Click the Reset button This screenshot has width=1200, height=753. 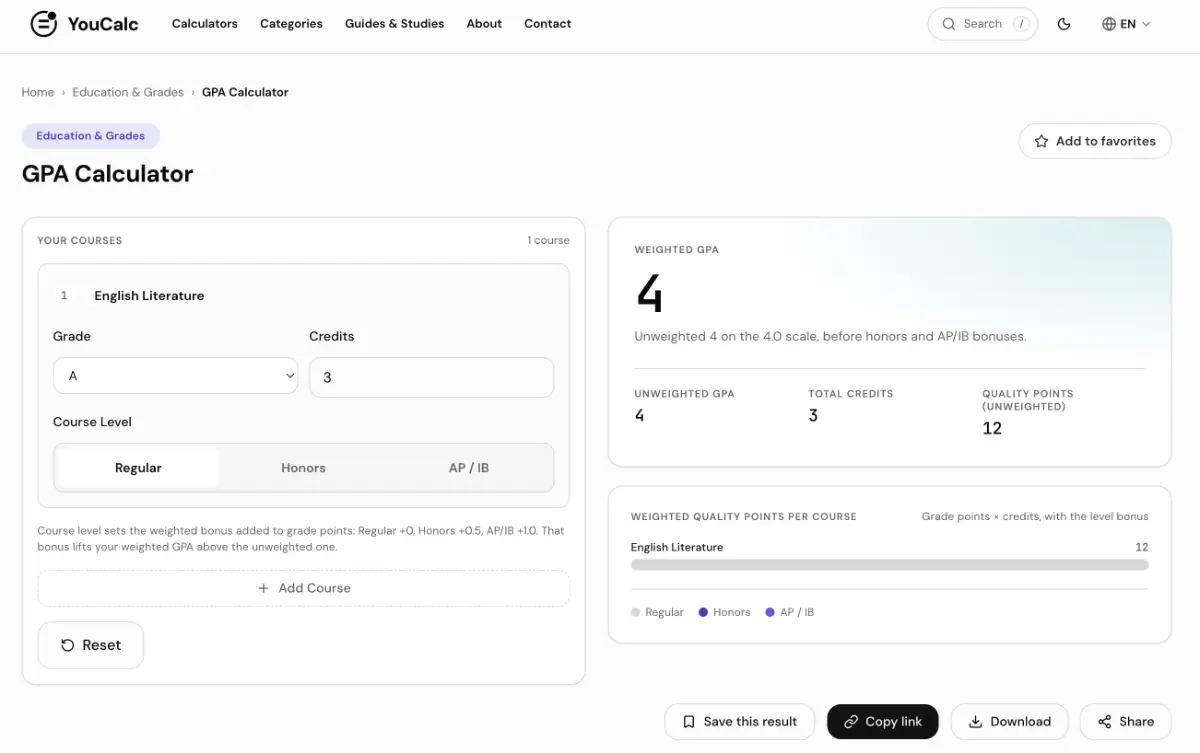click(91, 645)
